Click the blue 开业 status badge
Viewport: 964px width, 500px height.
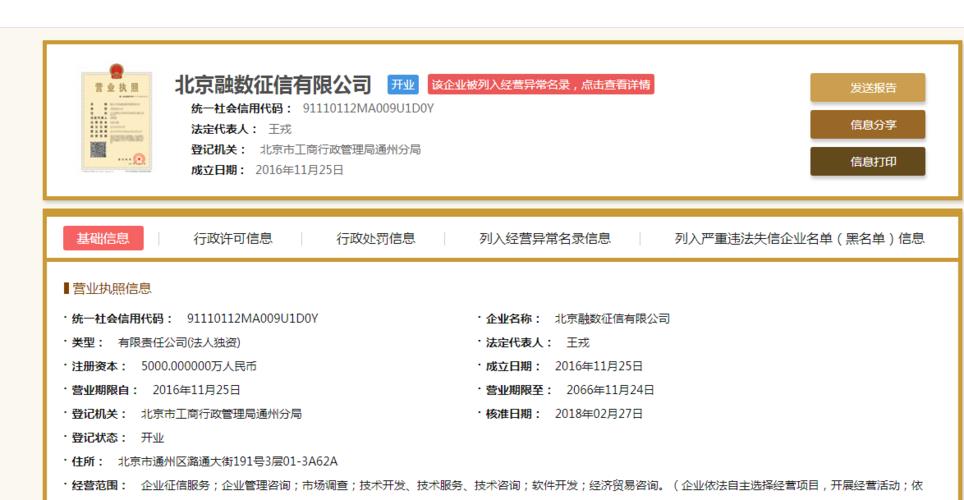pos(403,85)
